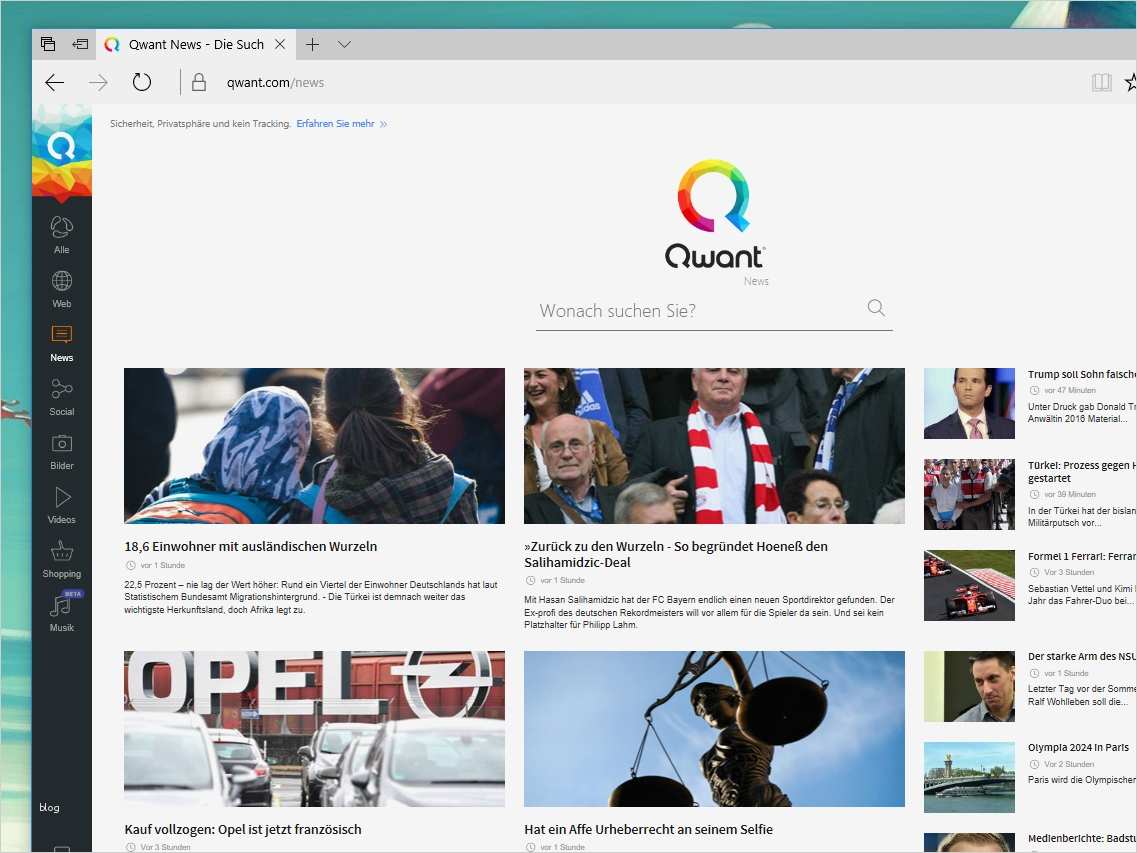Click the Justitia scales statue image
1137x853 pixels.
[714, 728]
